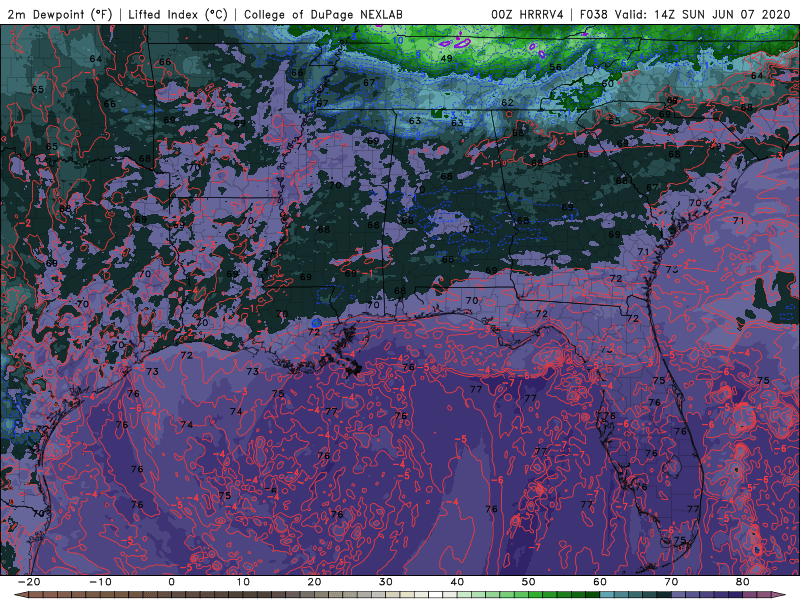This screenshot has width=800, height=600.
Task: Click the 49 dewpoint value on the map
Action: pyautogui.click(x=446, y=59)
